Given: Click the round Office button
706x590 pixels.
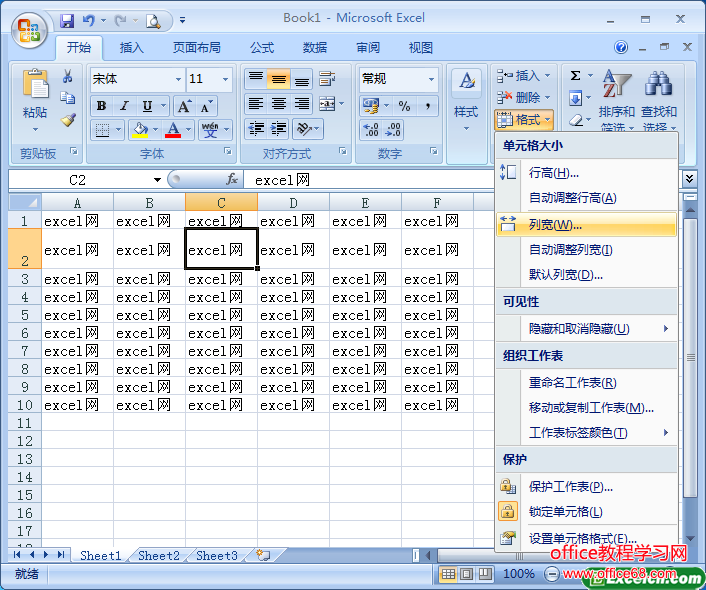Looking at the screenshot, I should point(29,27).
